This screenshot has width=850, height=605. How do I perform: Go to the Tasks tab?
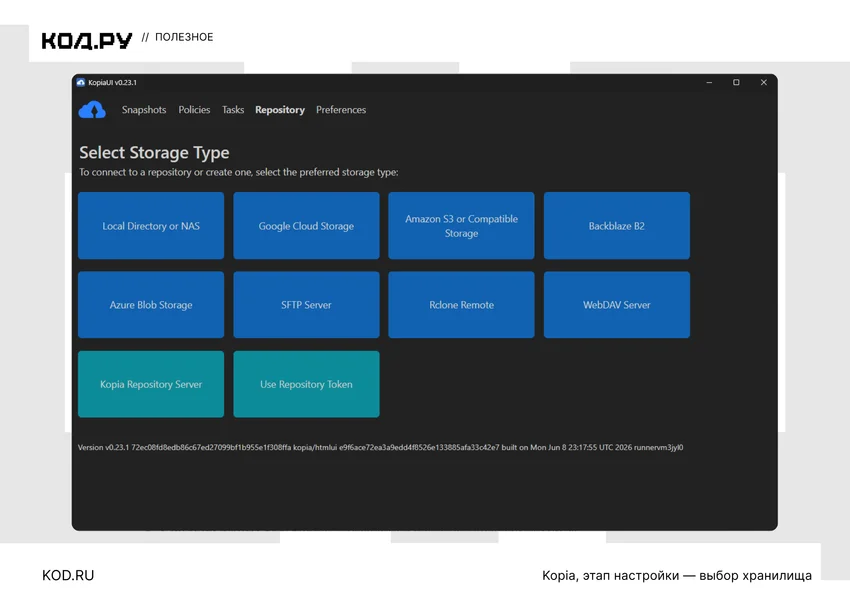pyautogui.click(x=233, y=110)
